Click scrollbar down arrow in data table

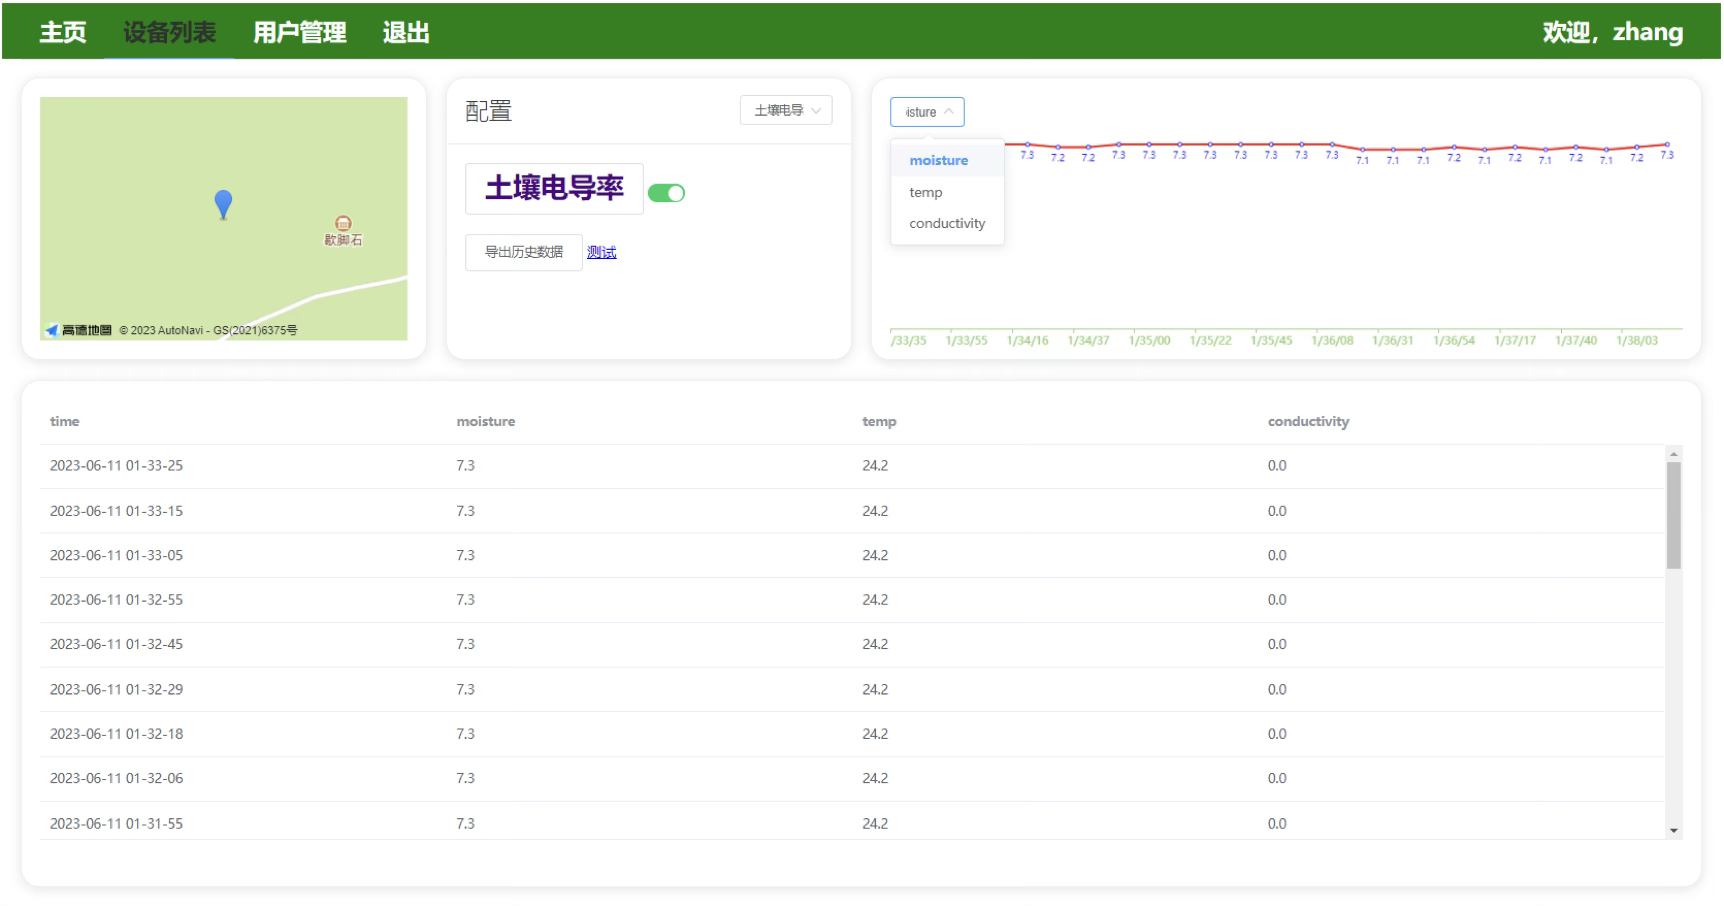coord(1673,831)
